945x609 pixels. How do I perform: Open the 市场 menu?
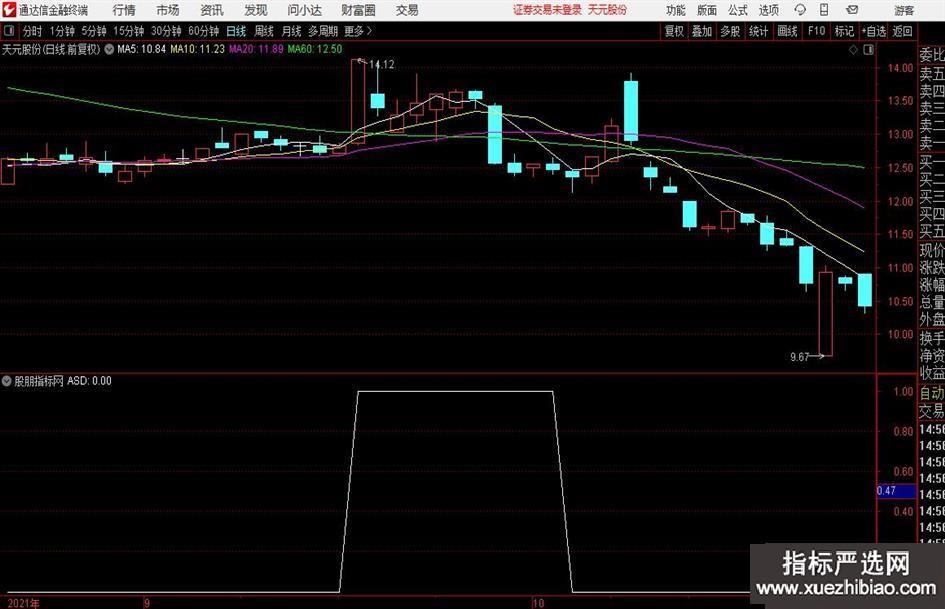(x=168, y=10)
